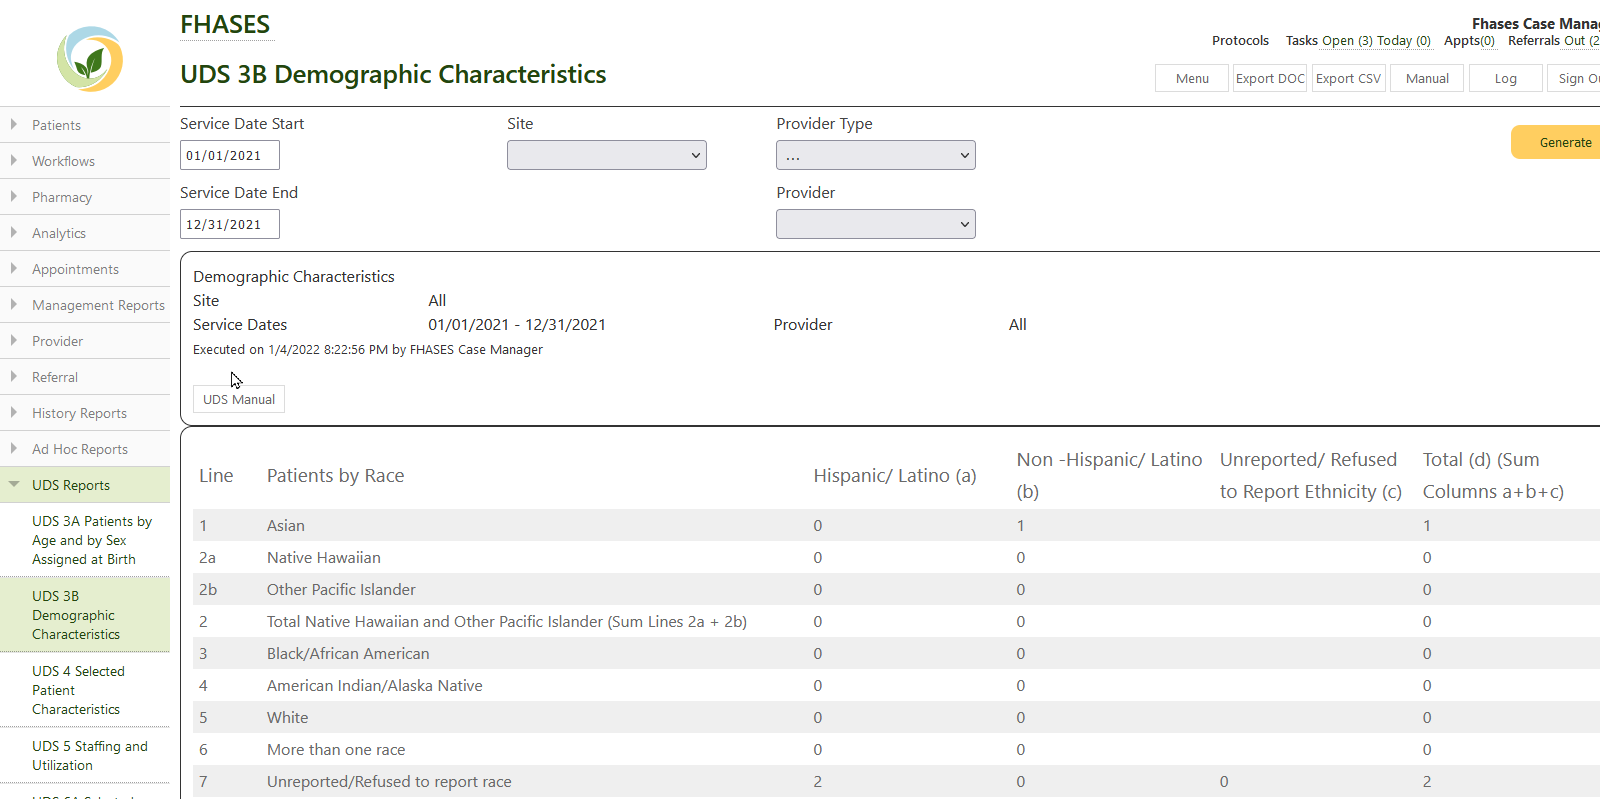
Task: Open the Site dropdown
Action: tap(606, 155)
